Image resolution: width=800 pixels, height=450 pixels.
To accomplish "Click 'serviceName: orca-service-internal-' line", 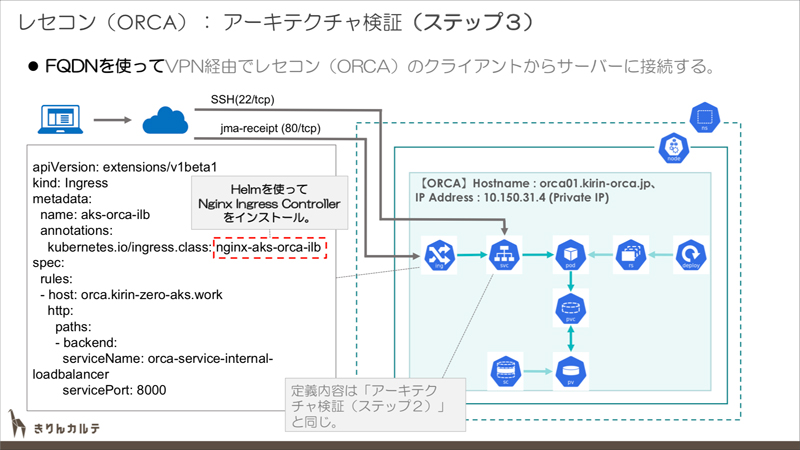I will pos(168,359).
